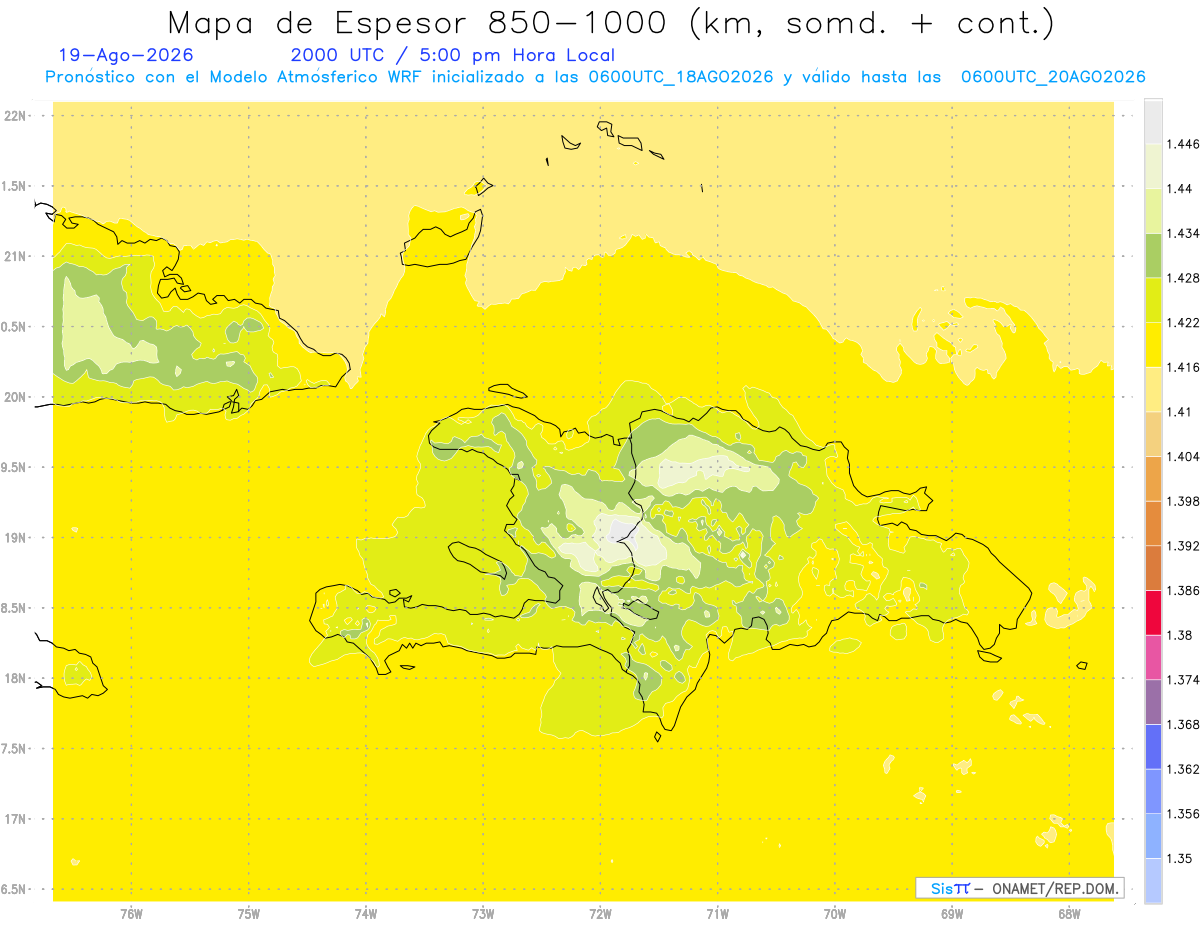Click the legend value 1.386

1183,590
